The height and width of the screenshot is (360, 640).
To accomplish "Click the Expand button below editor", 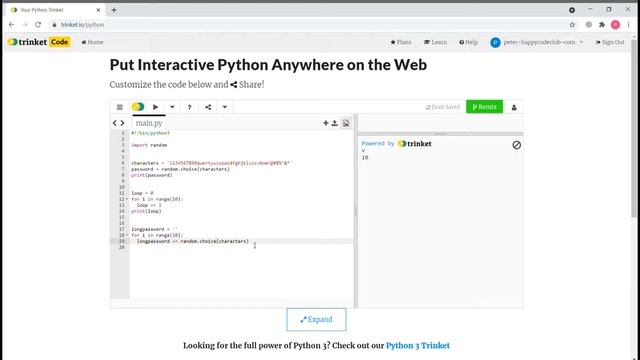I will click(x=316, y=320).
